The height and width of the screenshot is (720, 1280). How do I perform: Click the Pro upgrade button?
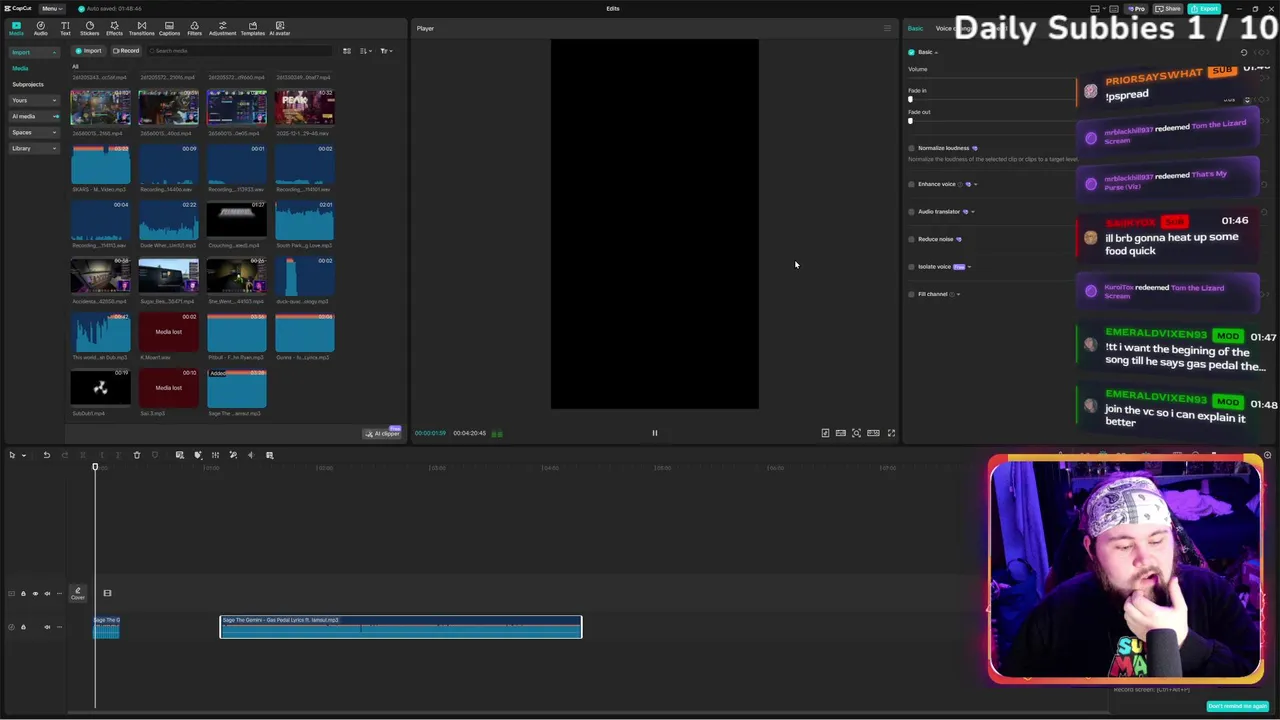point(1136,8)
